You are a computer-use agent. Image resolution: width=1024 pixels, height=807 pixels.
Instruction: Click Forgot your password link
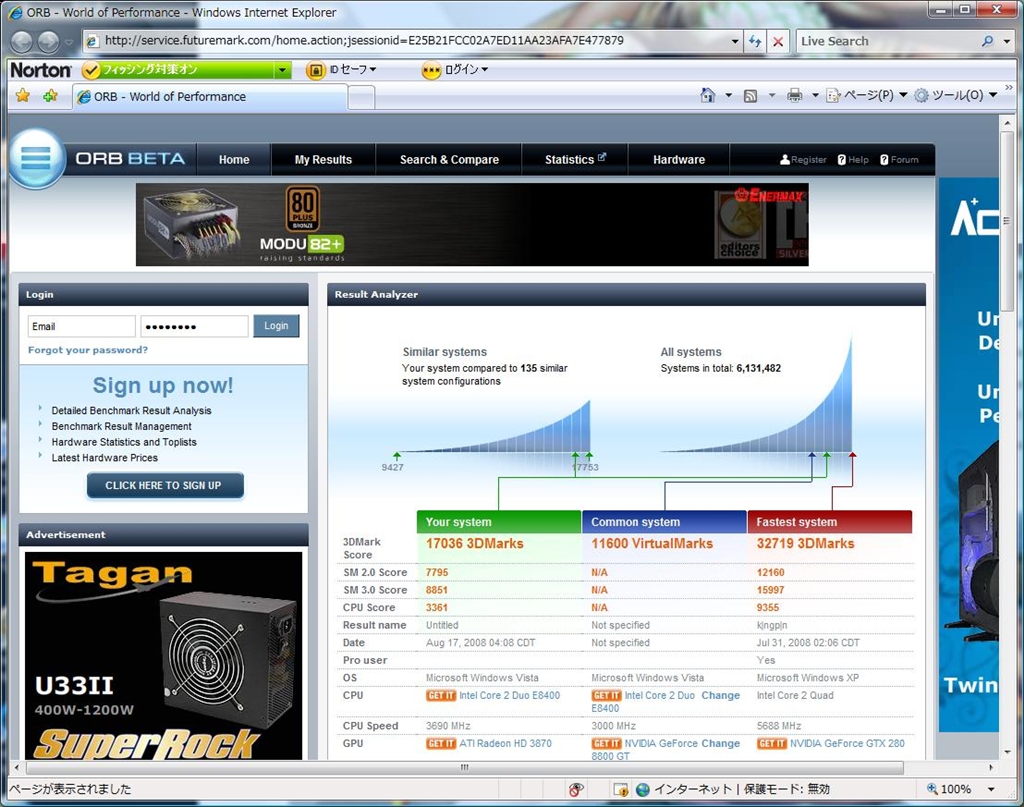click(x=88, y=350)
